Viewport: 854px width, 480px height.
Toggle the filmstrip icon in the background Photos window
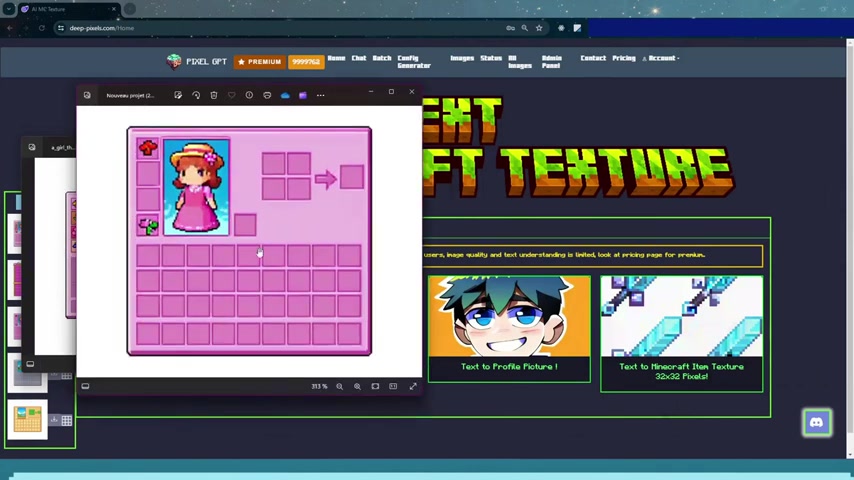point(30,364)
